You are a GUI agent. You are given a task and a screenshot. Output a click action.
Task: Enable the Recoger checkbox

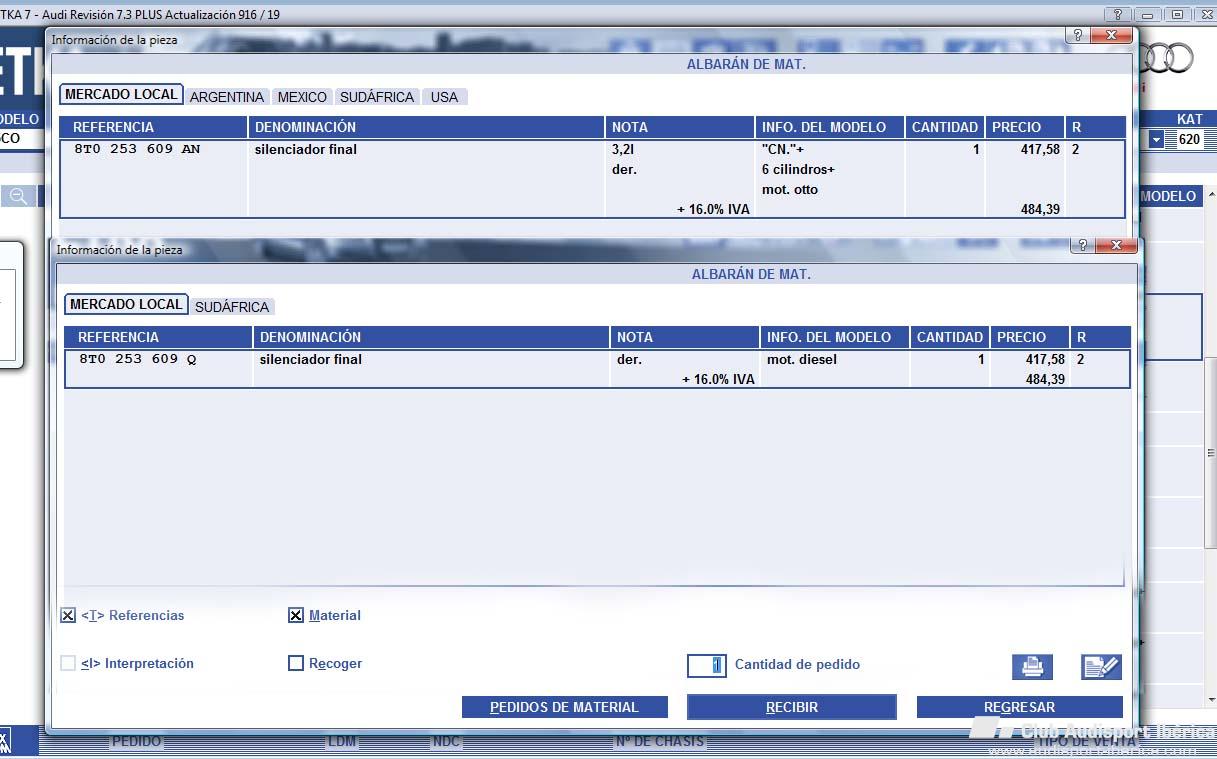tap(296, 663)
